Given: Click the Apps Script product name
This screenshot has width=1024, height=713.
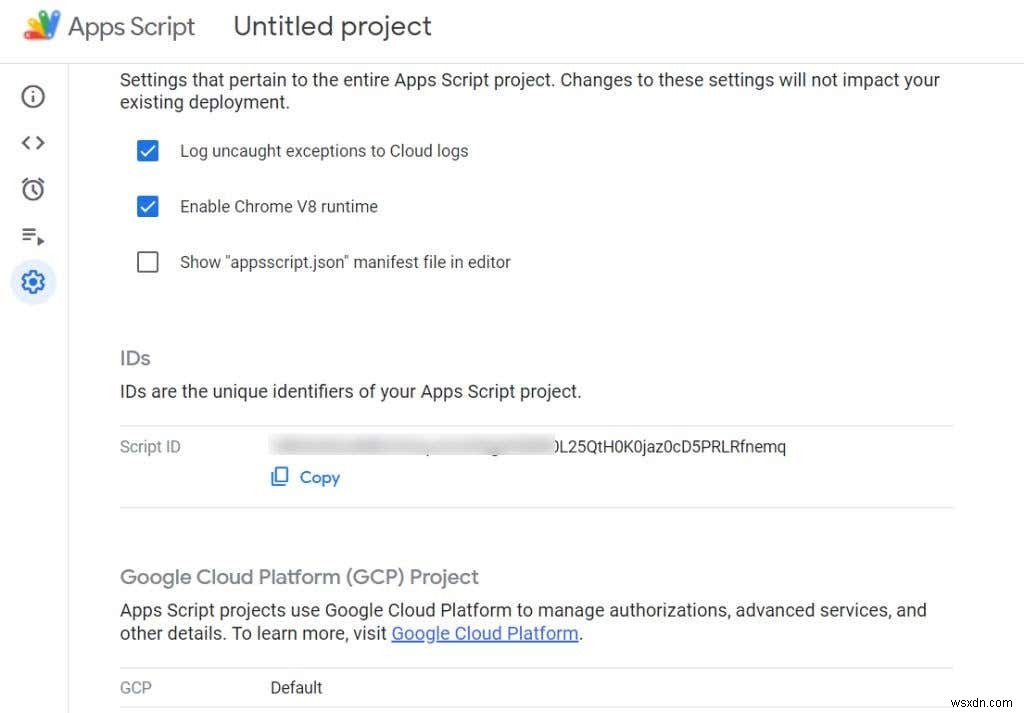Looking at the screenshot, I should click(x=131, y=27).
